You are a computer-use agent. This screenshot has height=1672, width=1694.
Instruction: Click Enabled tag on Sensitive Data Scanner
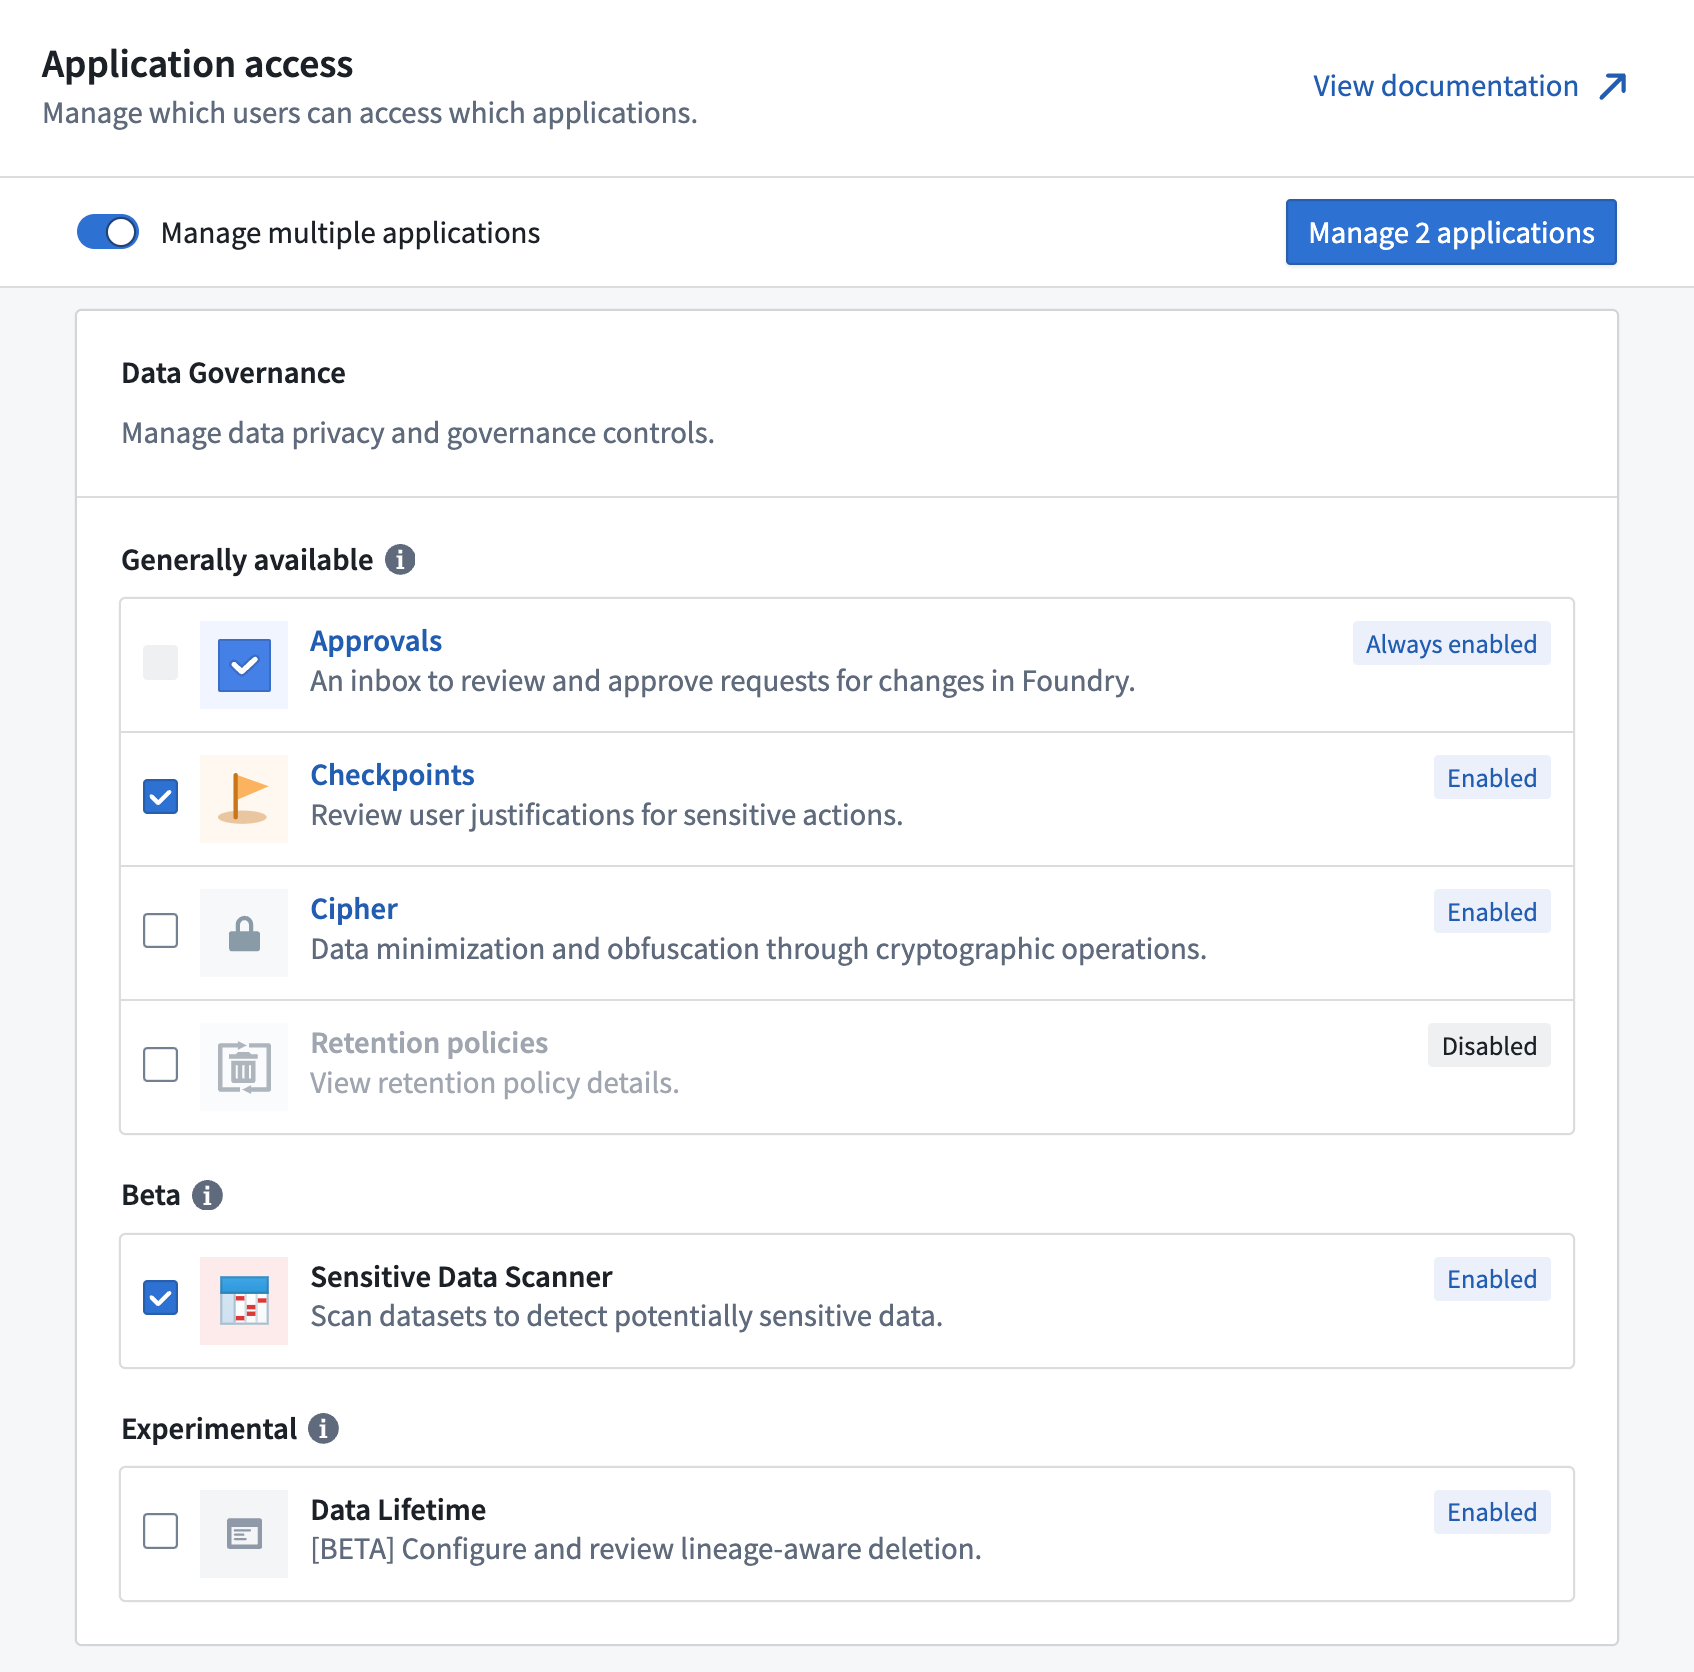[1492, 1279]
